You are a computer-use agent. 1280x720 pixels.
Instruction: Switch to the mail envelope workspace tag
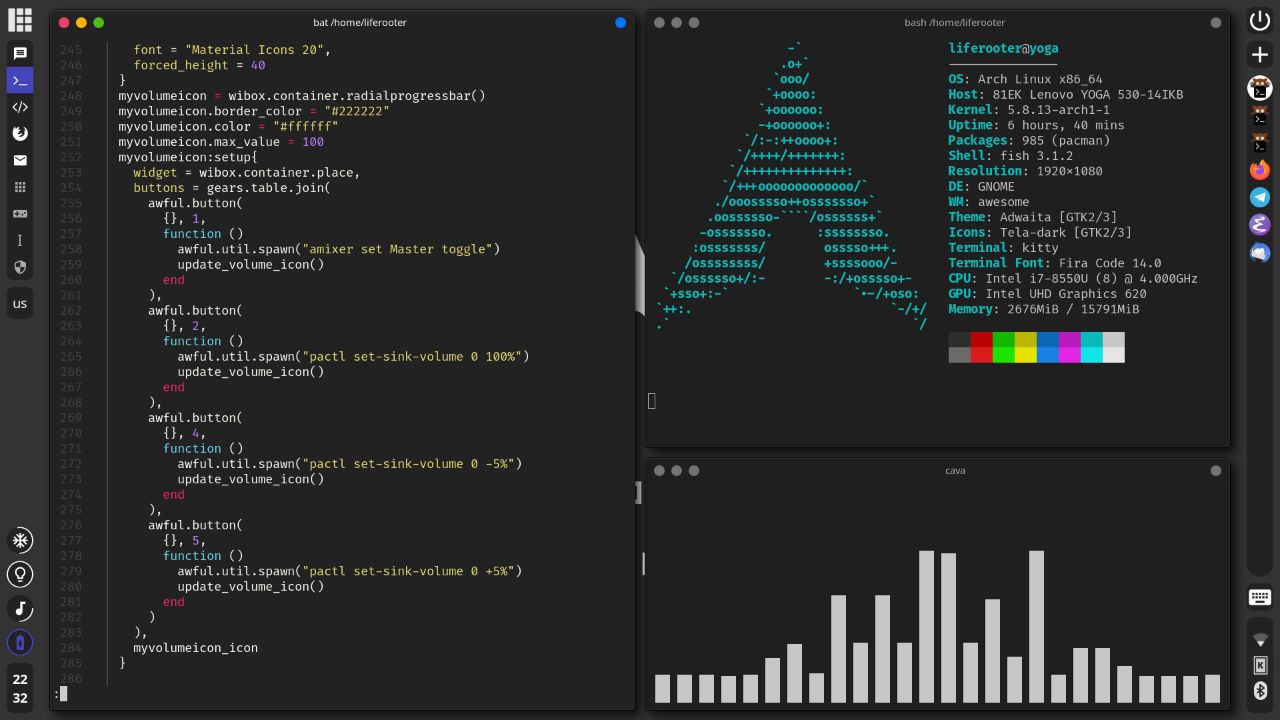point(20,160)
